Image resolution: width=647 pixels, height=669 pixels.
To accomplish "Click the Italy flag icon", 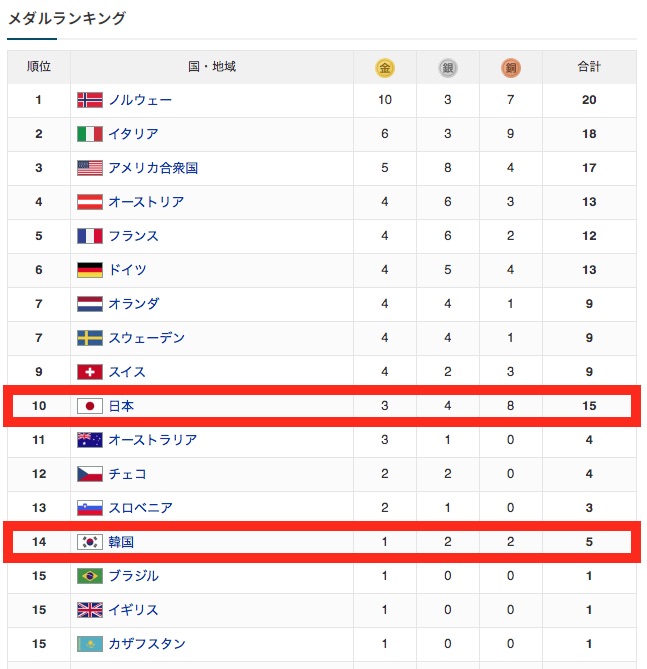I will point(90,134).
